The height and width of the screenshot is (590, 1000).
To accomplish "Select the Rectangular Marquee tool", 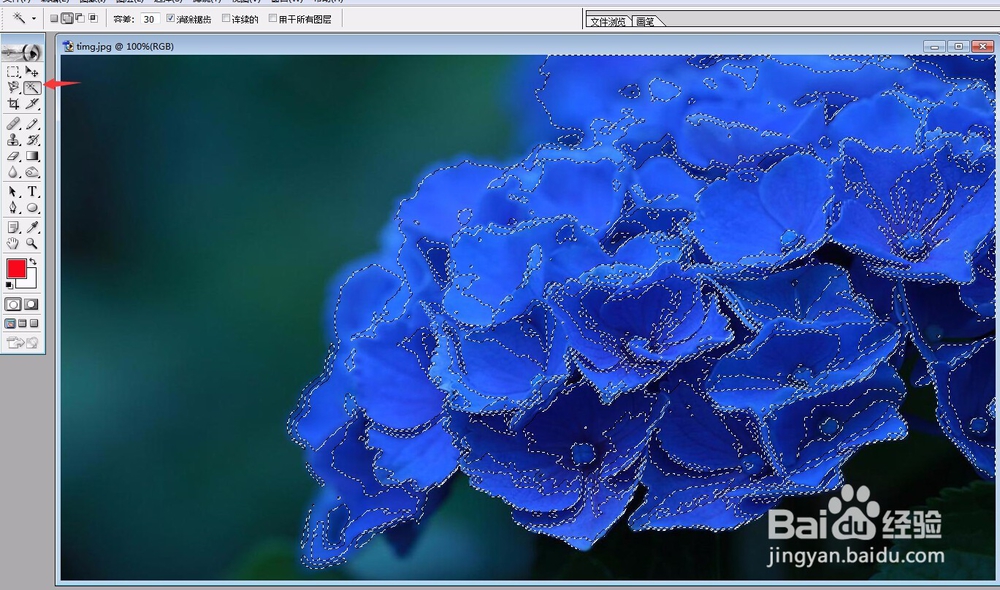I will (x=13, y=71).
